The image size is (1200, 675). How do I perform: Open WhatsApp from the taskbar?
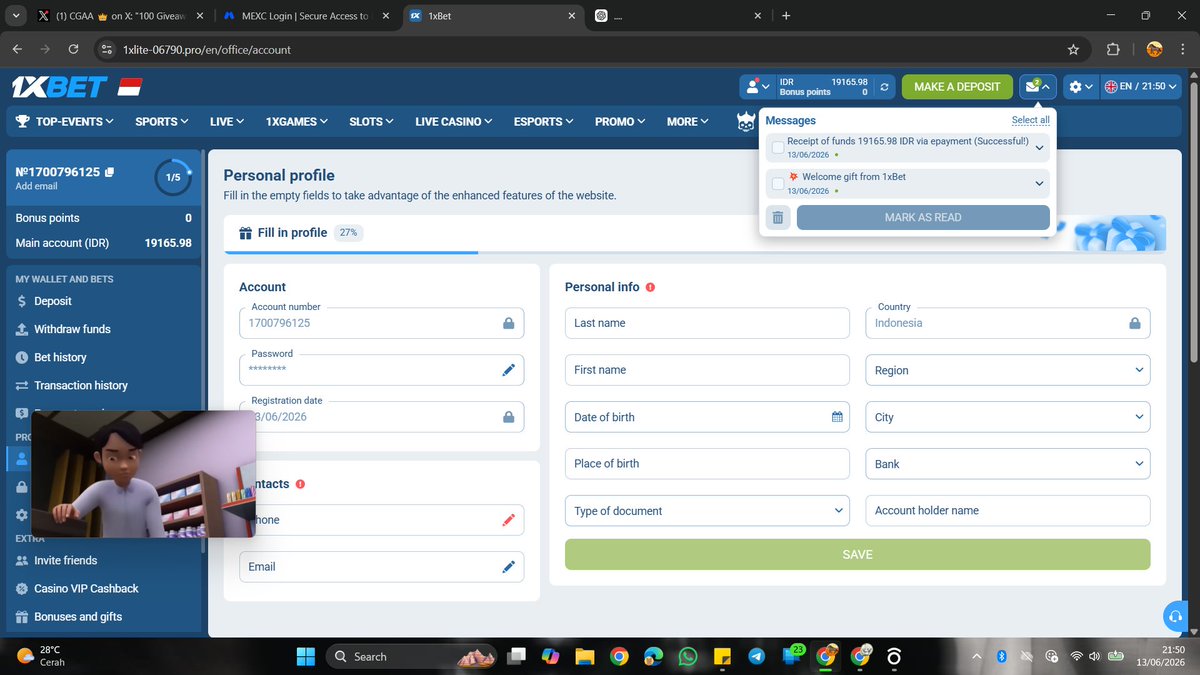[x=687, y=656]
